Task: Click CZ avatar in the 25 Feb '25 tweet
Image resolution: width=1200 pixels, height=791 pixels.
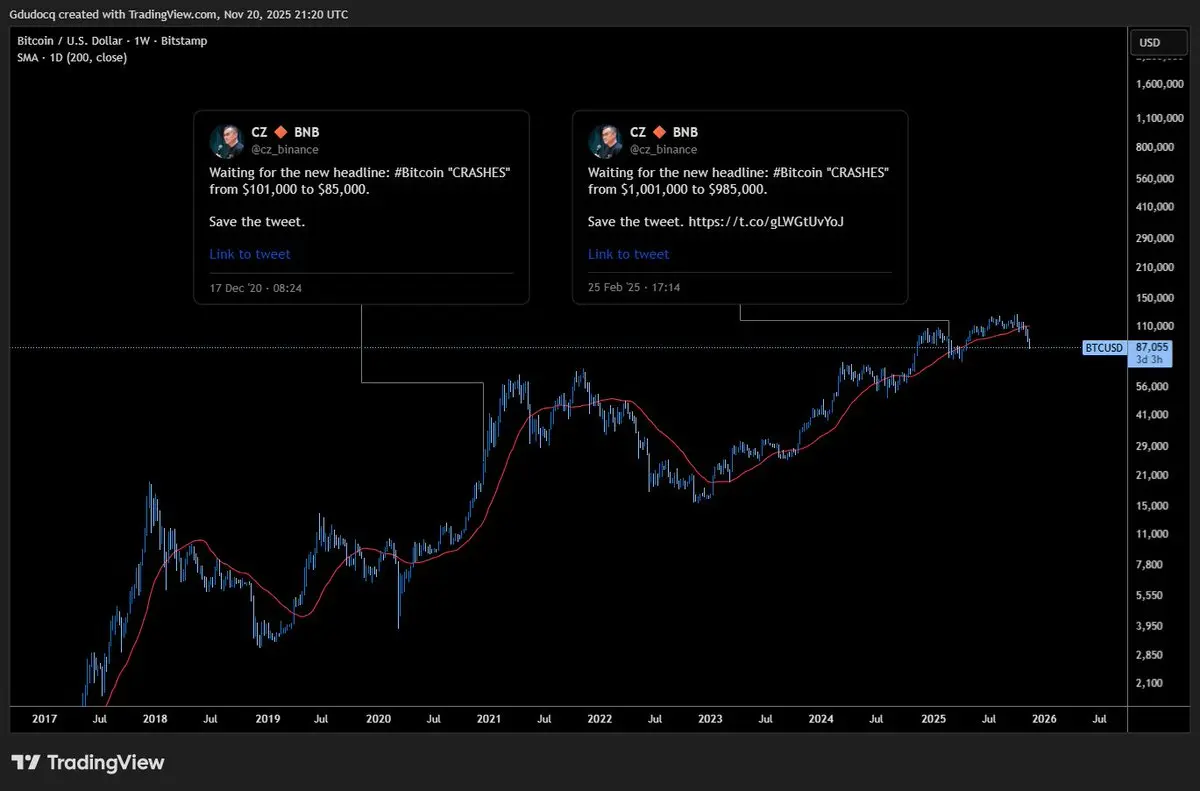Action: coord(605,141)
